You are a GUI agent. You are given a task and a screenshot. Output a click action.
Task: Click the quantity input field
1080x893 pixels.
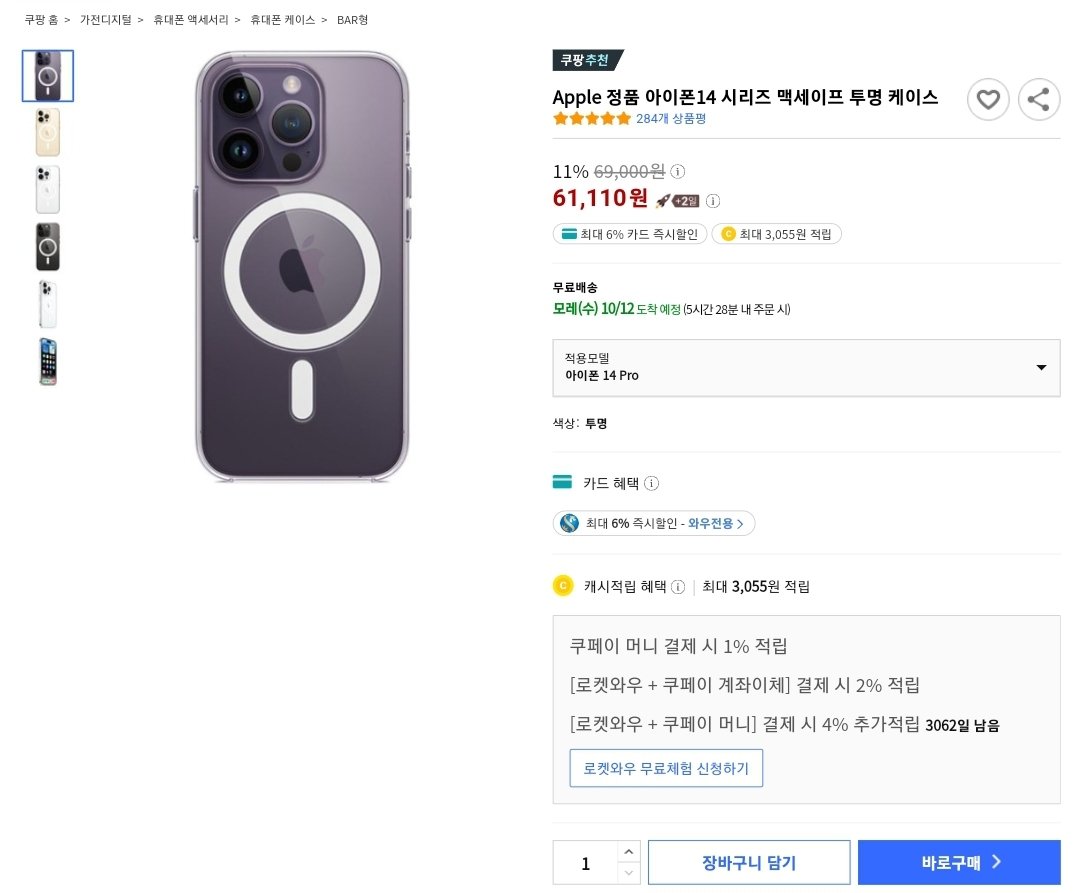(x=585, y=863)
